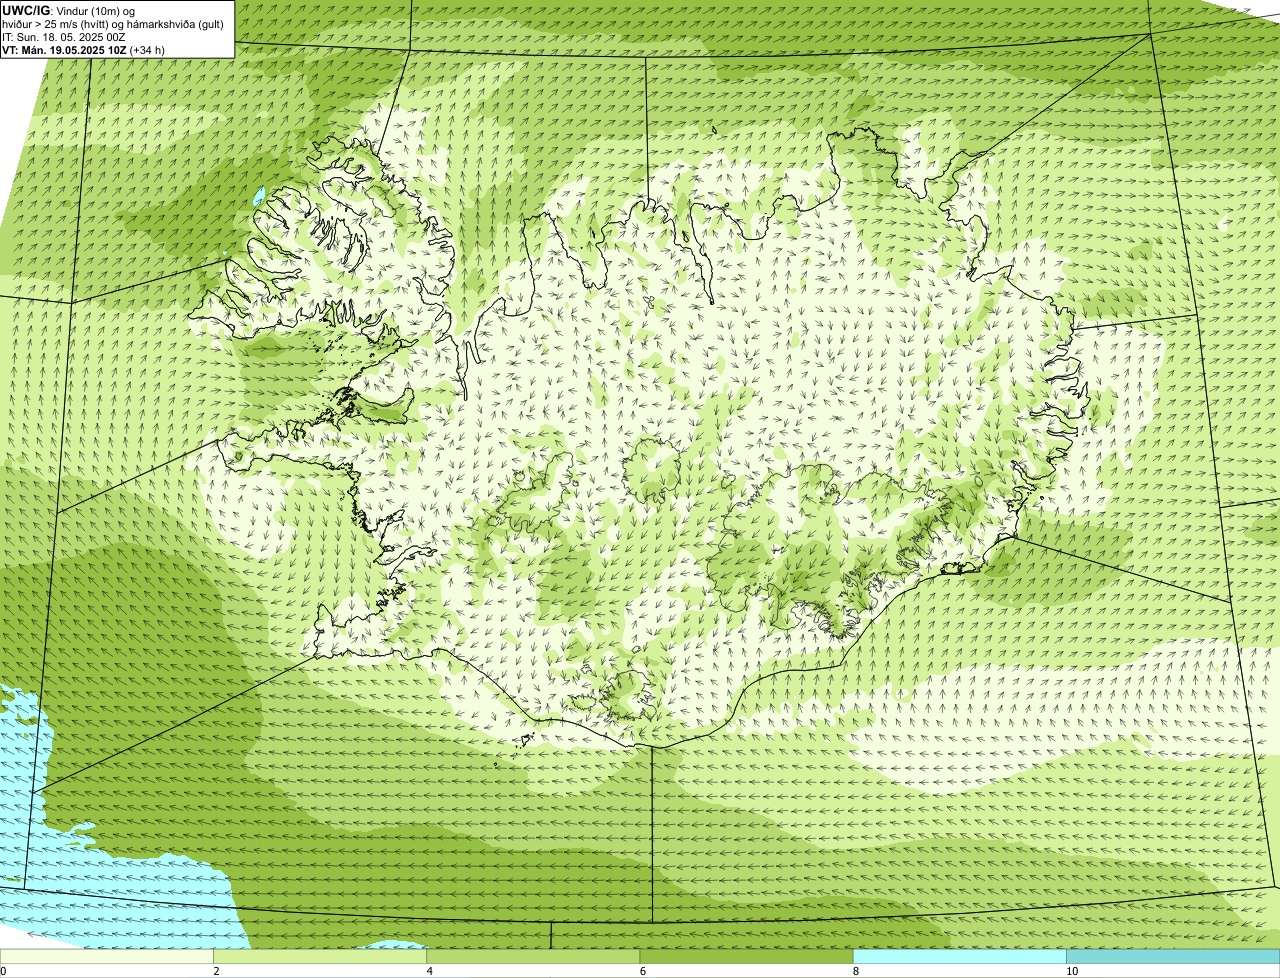1280x978 pixels.
Task: Click the valid time line 'VT: Mán. 19.05.2025 10Z'
Action: (64, 50)
